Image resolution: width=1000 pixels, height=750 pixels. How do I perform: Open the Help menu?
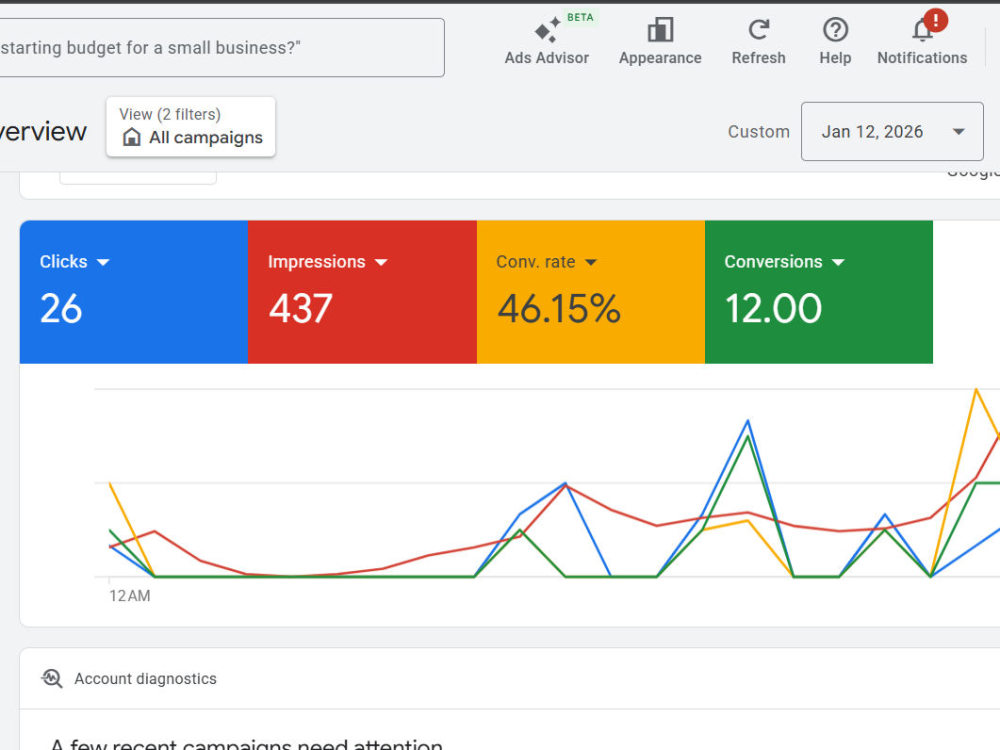(x=835, y=42)
